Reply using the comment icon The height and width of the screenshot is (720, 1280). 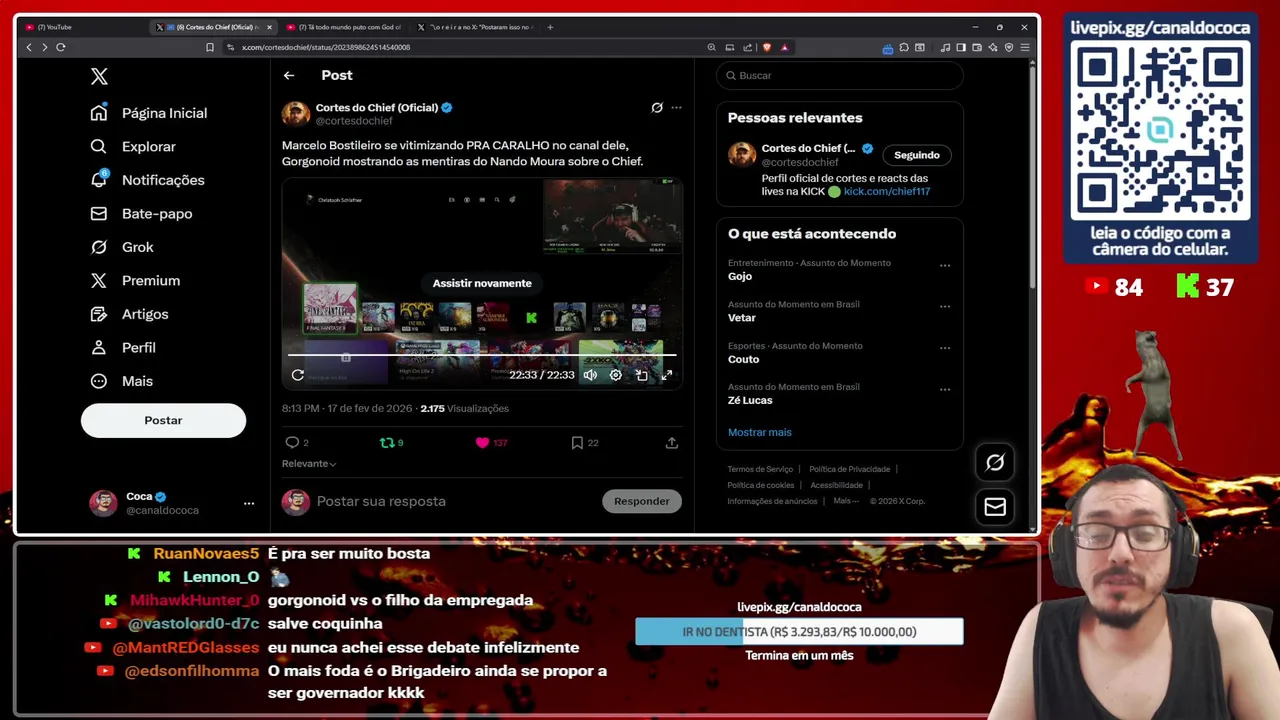292,442
